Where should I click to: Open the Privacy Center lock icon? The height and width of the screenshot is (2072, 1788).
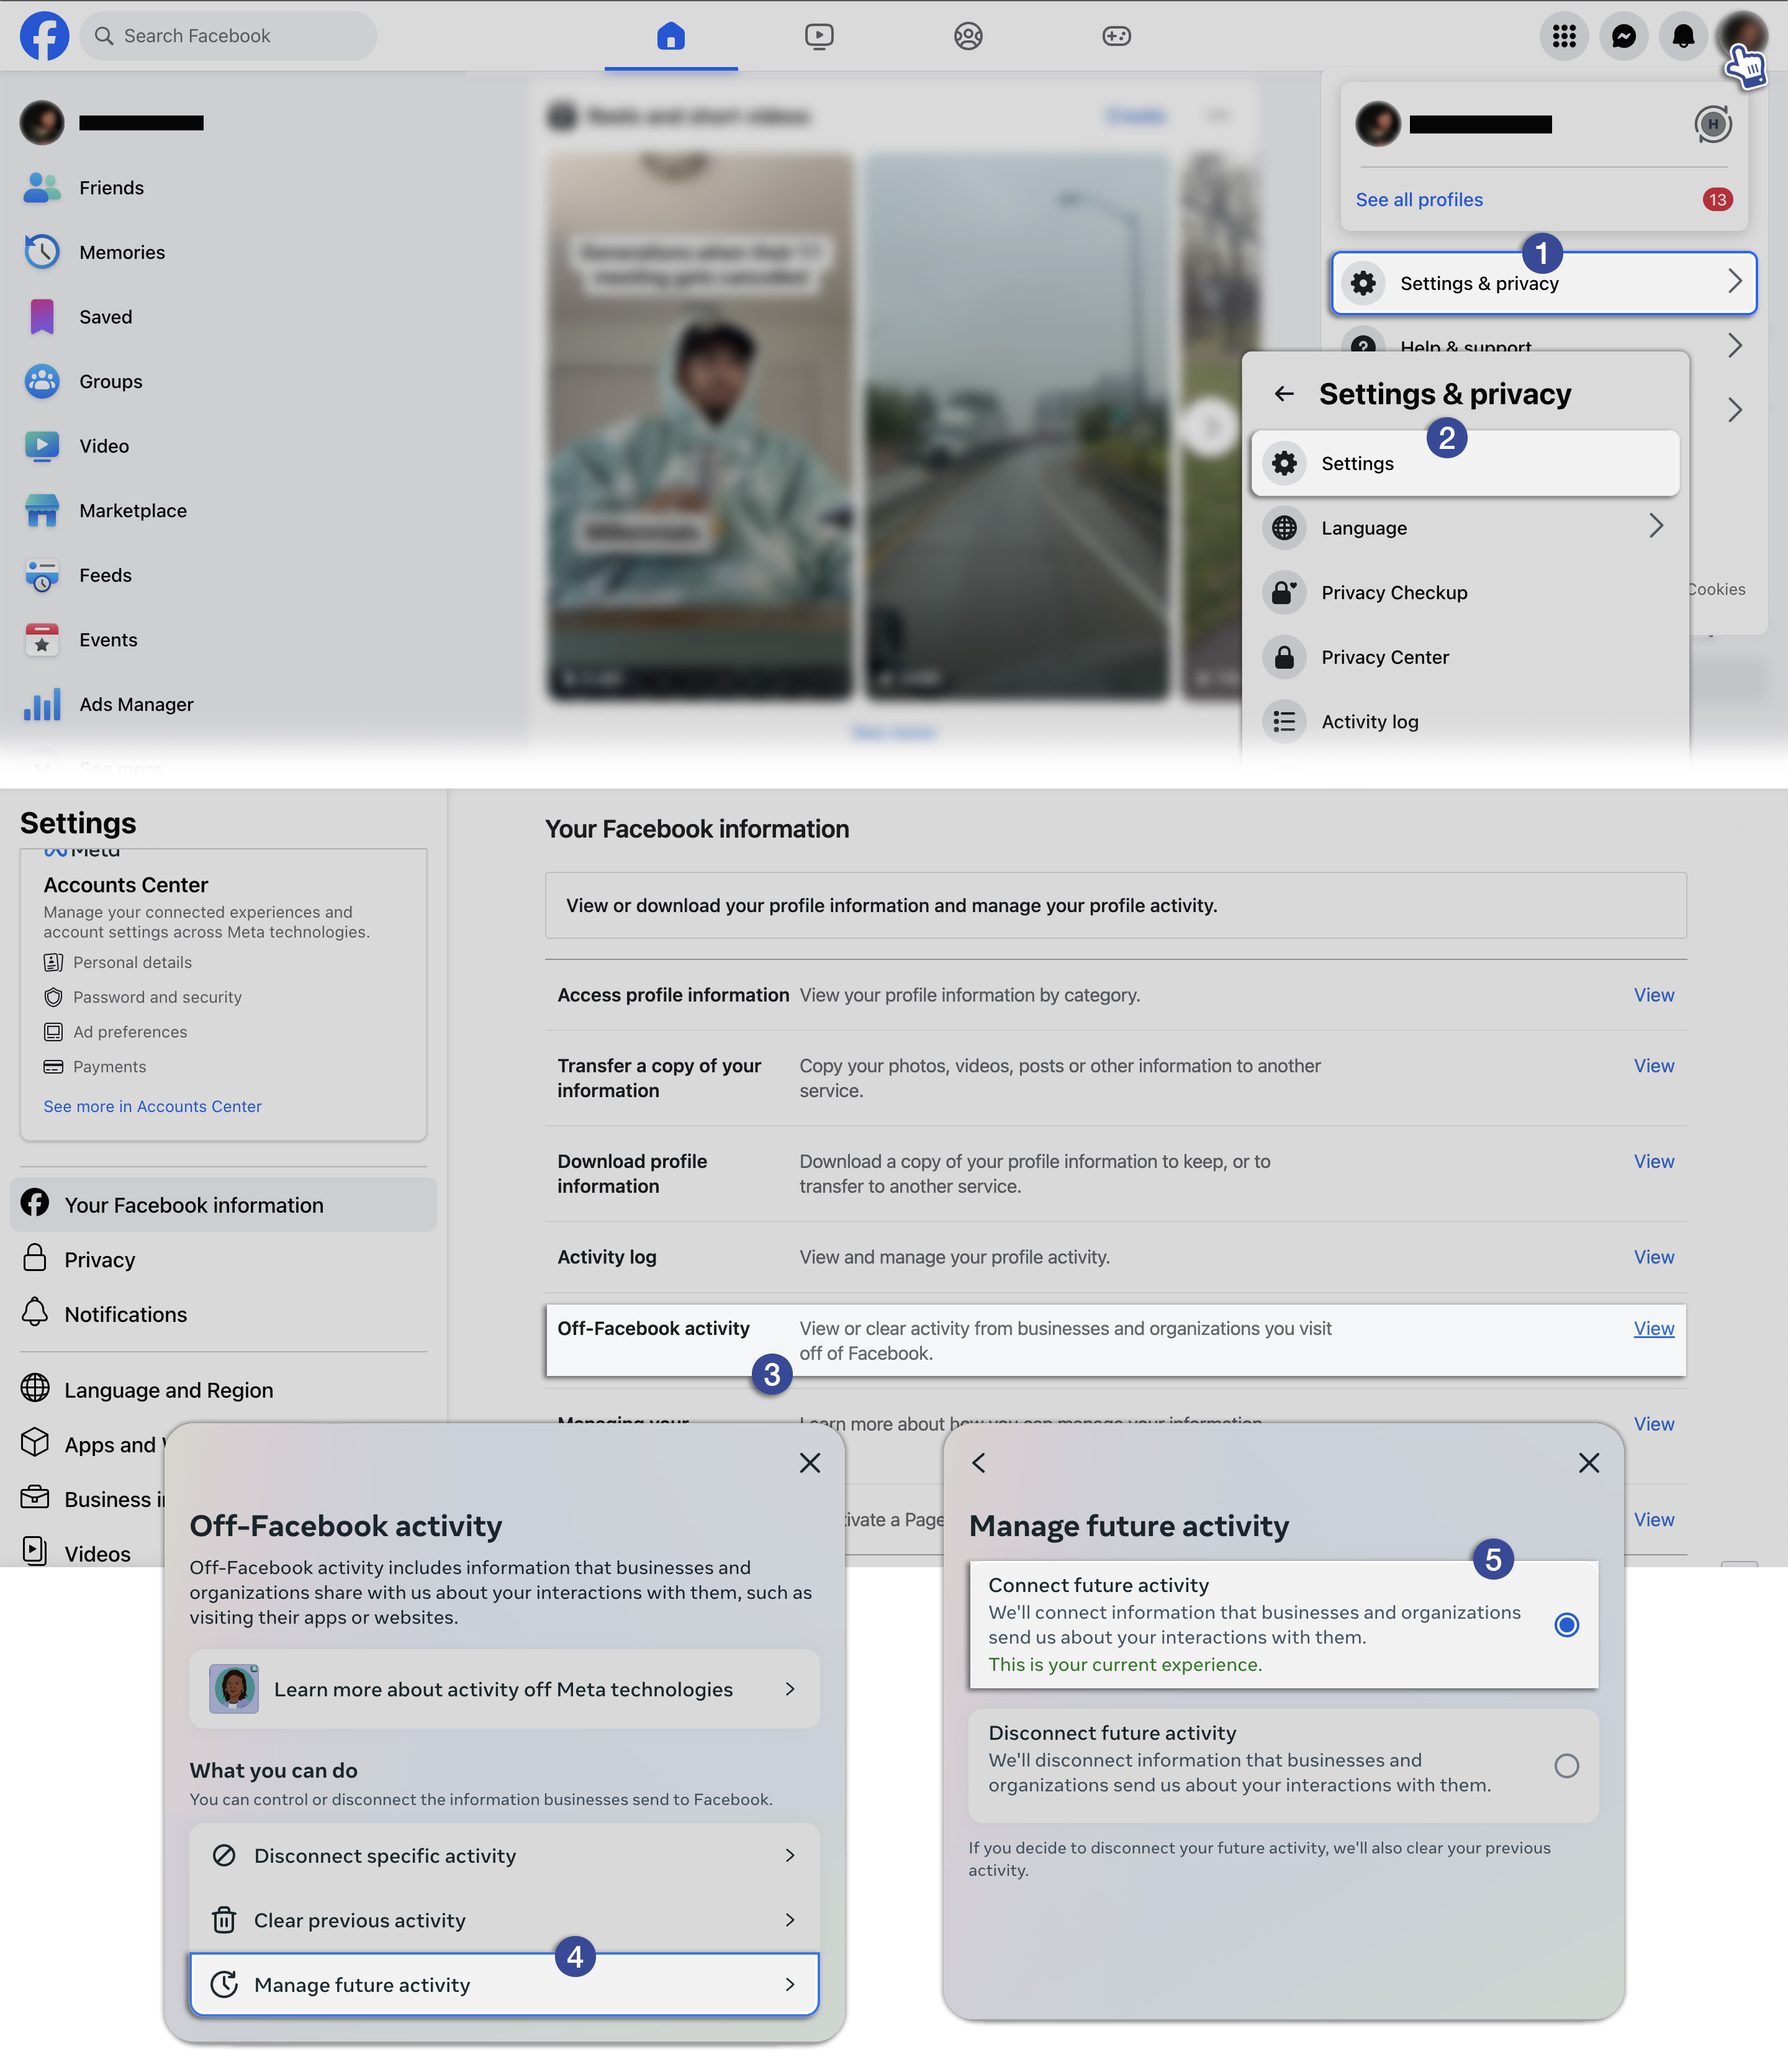pyautogui.click(x=1285, y=657)
